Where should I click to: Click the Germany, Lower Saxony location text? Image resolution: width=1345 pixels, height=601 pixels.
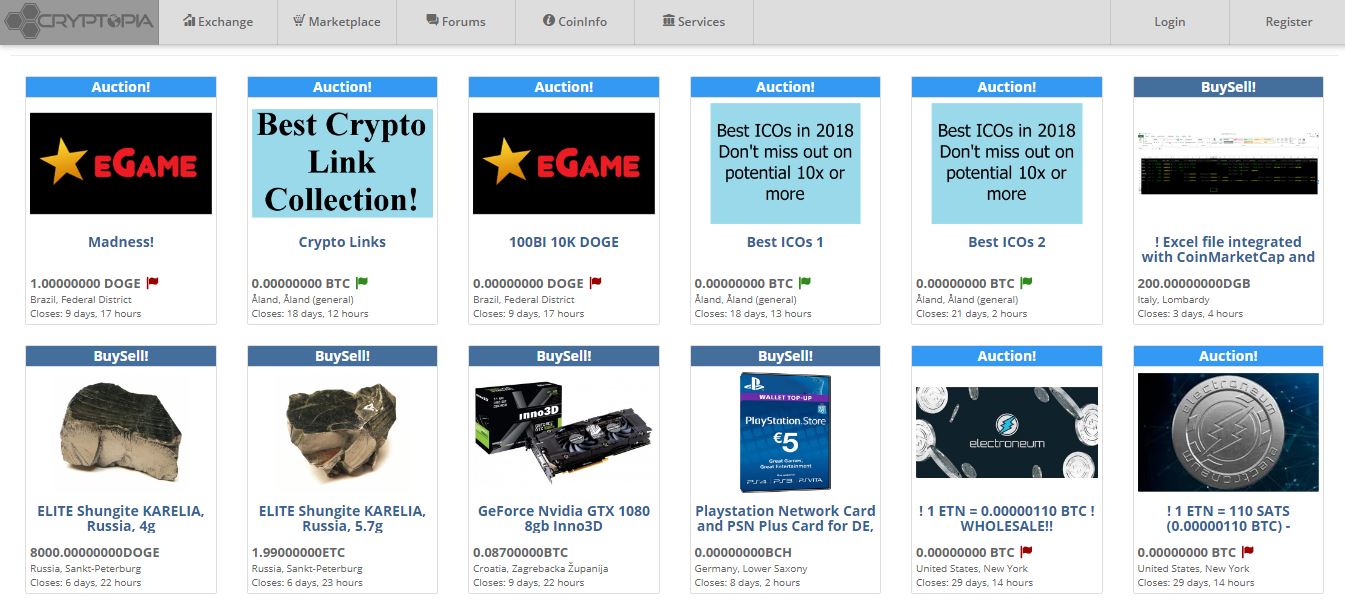coord(751,568)
